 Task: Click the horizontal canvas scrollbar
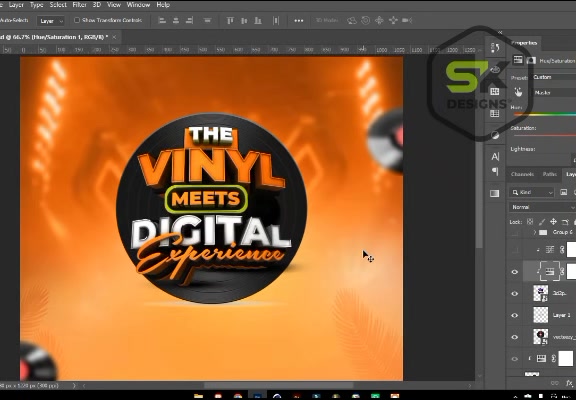tap(278, 385)
